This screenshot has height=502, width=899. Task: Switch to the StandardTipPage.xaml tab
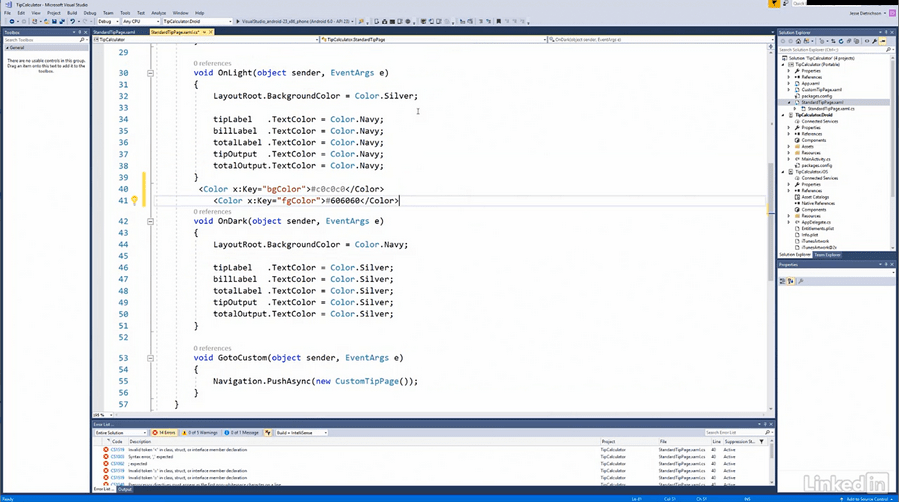[x=115, y=32]
